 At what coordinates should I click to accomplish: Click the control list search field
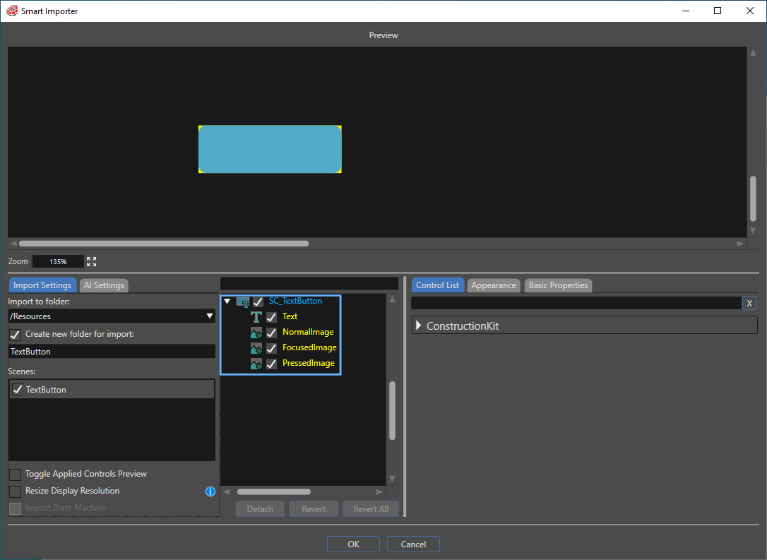[576, 303]
